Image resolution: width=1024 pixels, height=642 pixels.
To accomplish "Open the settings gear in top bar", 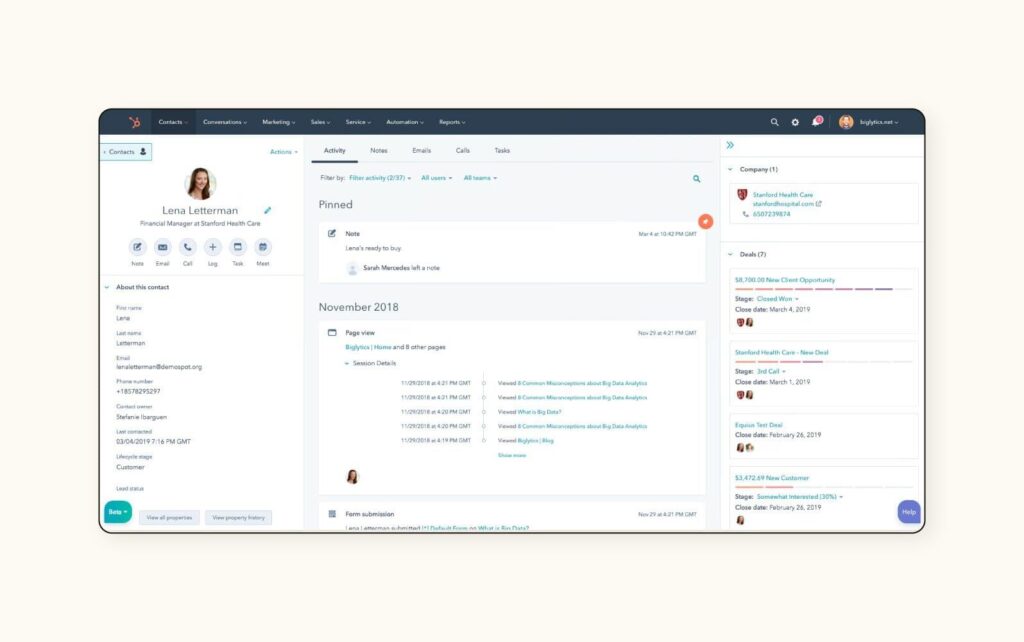I will 795,122.
